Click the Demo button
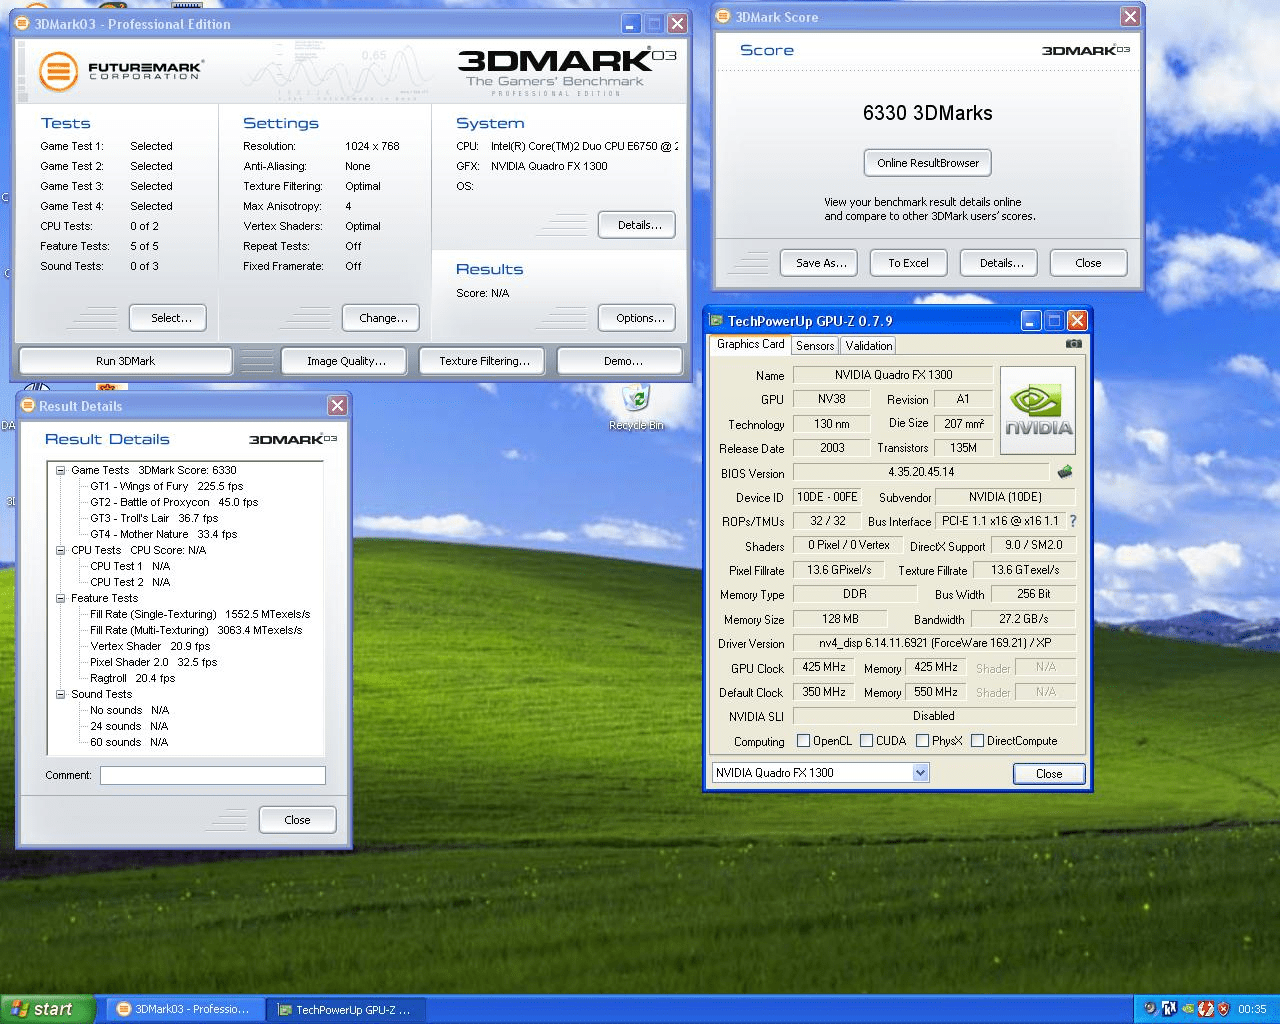This screenshot has height=1024, width=1280. [x=622, y=361]
